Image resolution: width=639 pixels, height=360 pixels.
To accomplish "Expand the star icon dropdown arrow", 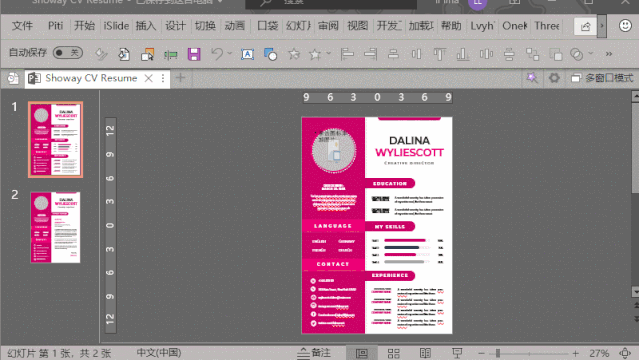I will pos(328,53).
